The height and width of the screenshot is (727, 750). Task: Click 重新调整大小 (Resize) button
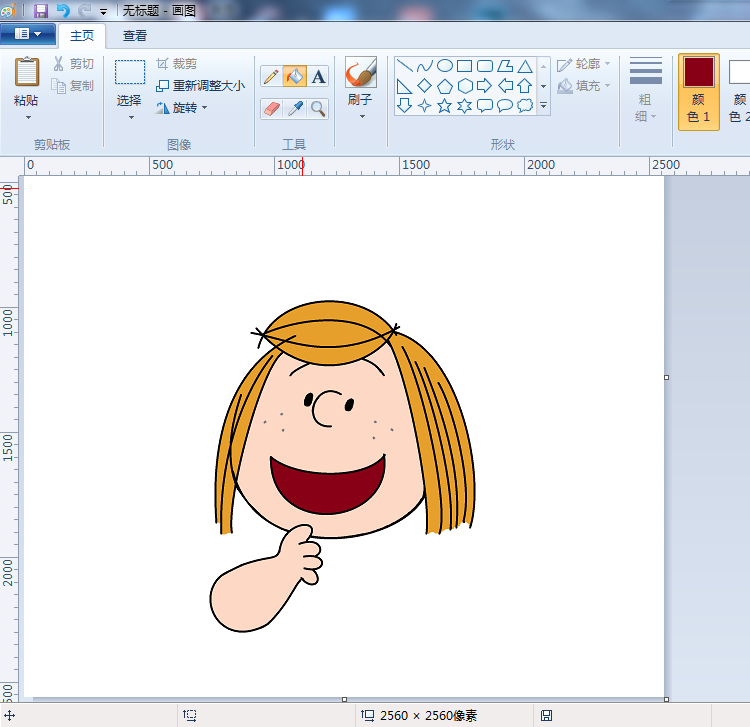click(201, 86)
